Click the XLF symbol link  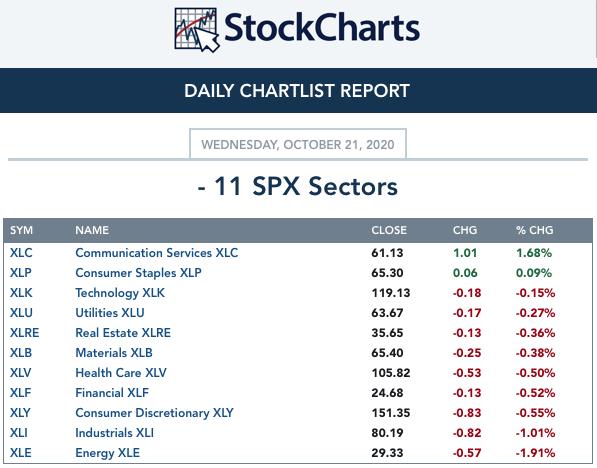[x=21, y=393]
